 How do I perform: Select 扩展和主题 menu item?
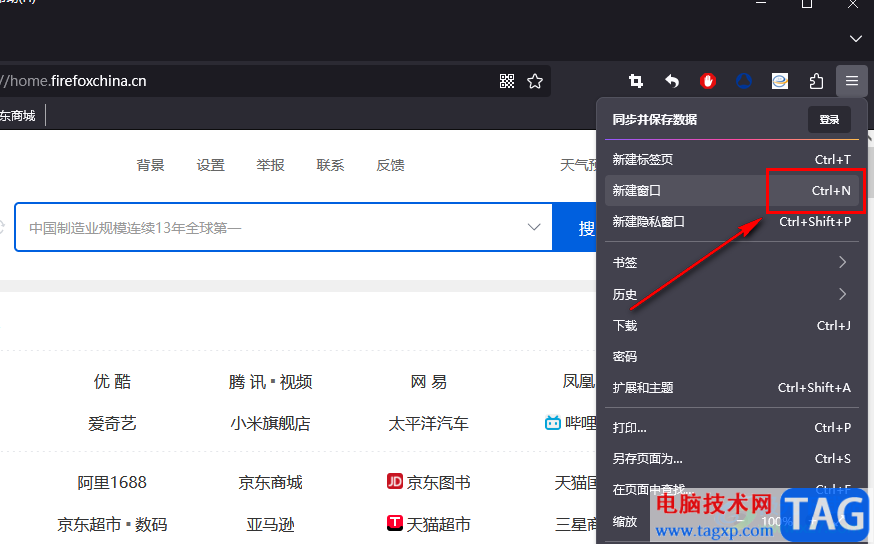pyautogui.click(x=731, y=388)
